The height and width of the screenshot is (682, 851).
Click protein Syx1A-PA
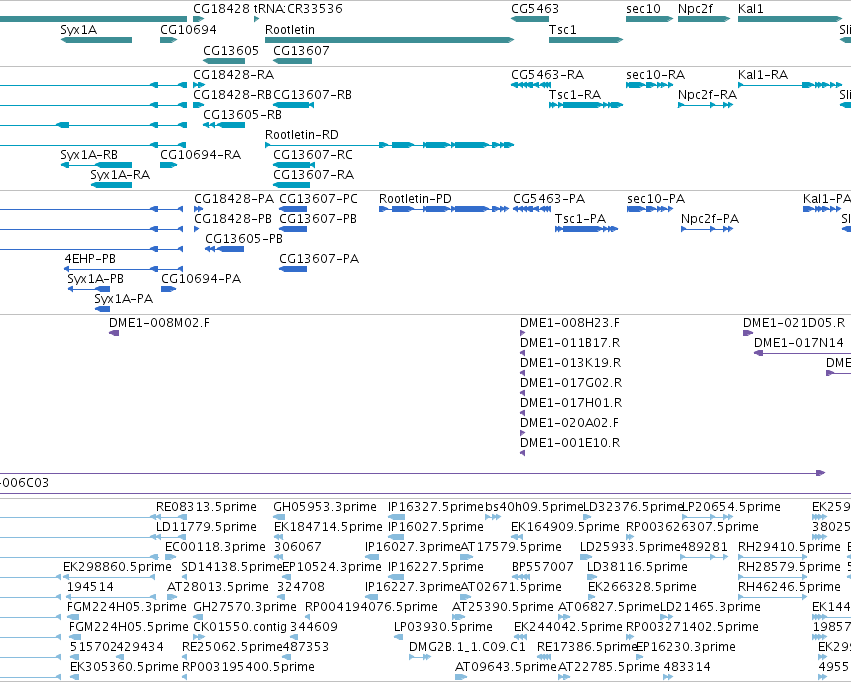pyautogui.click(x=124, y=299)
